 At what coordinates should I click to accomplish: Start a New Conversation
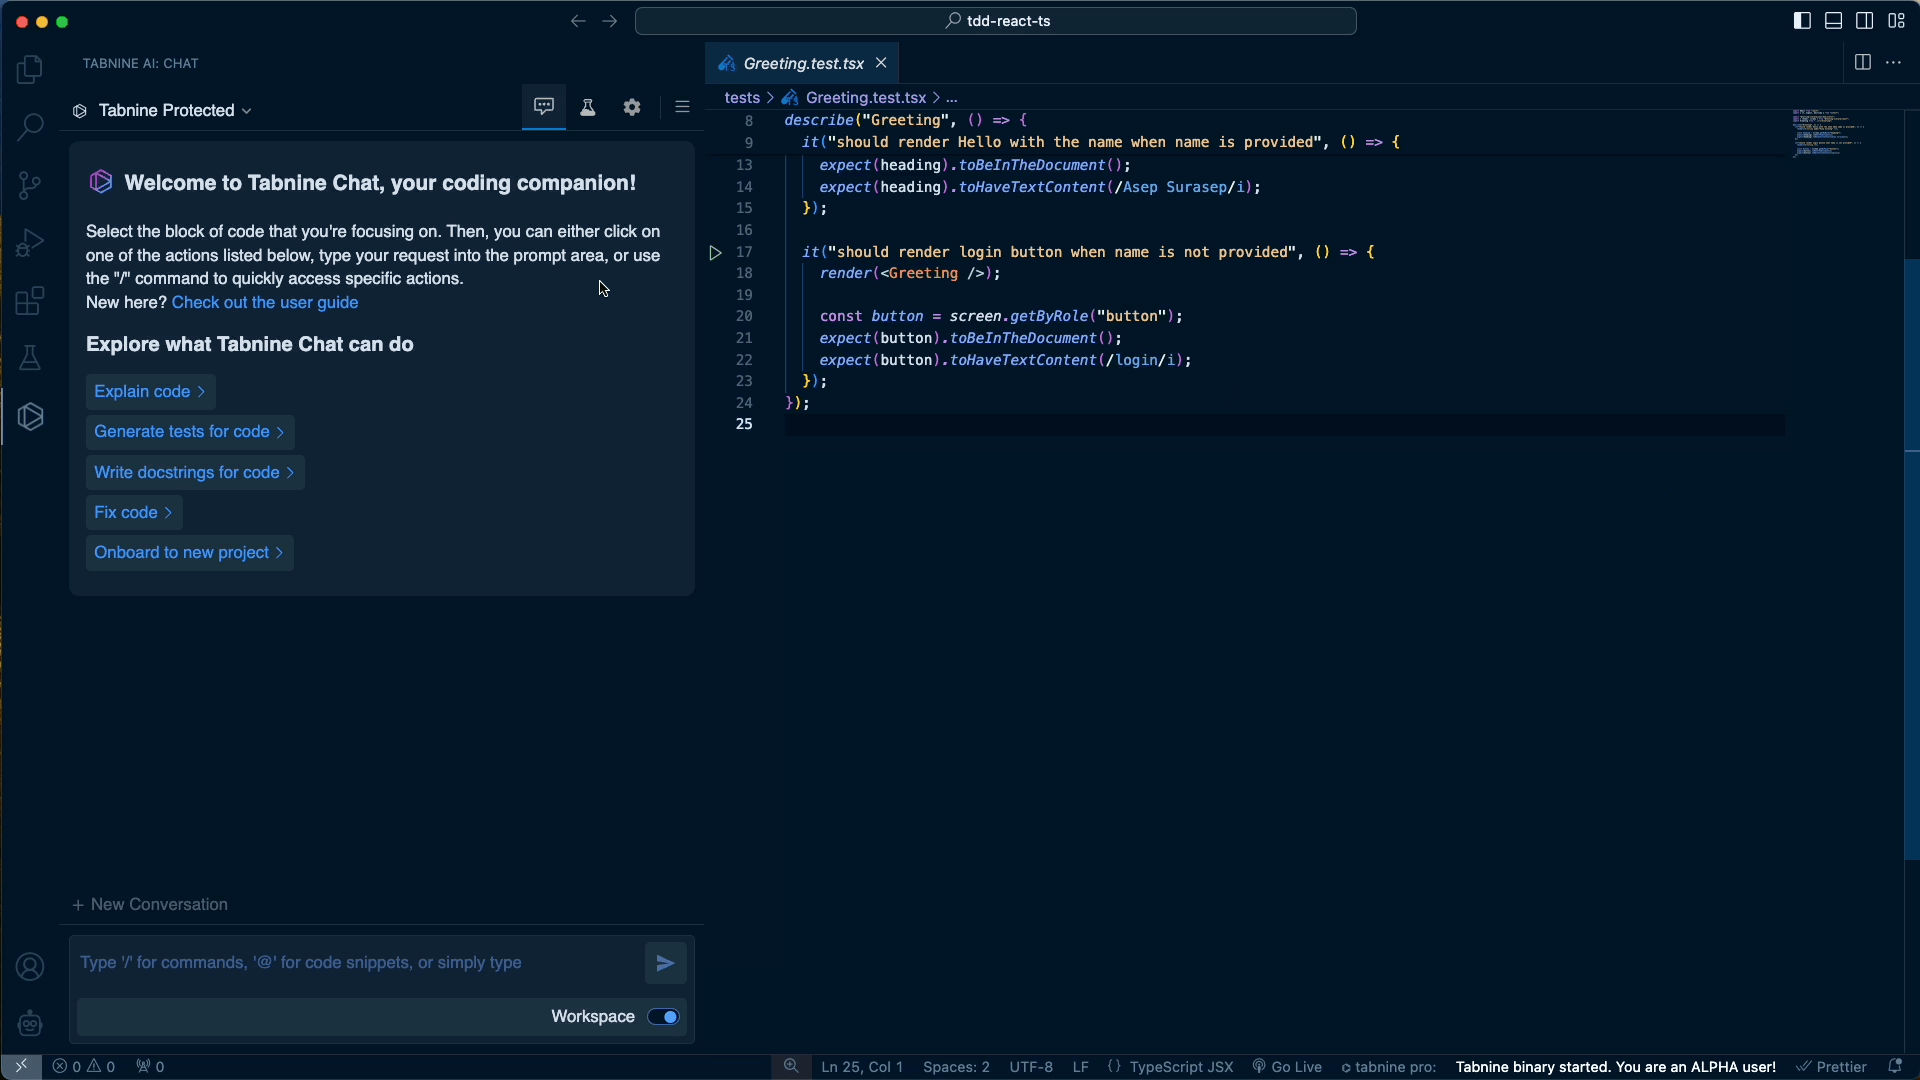coord(151,905)
